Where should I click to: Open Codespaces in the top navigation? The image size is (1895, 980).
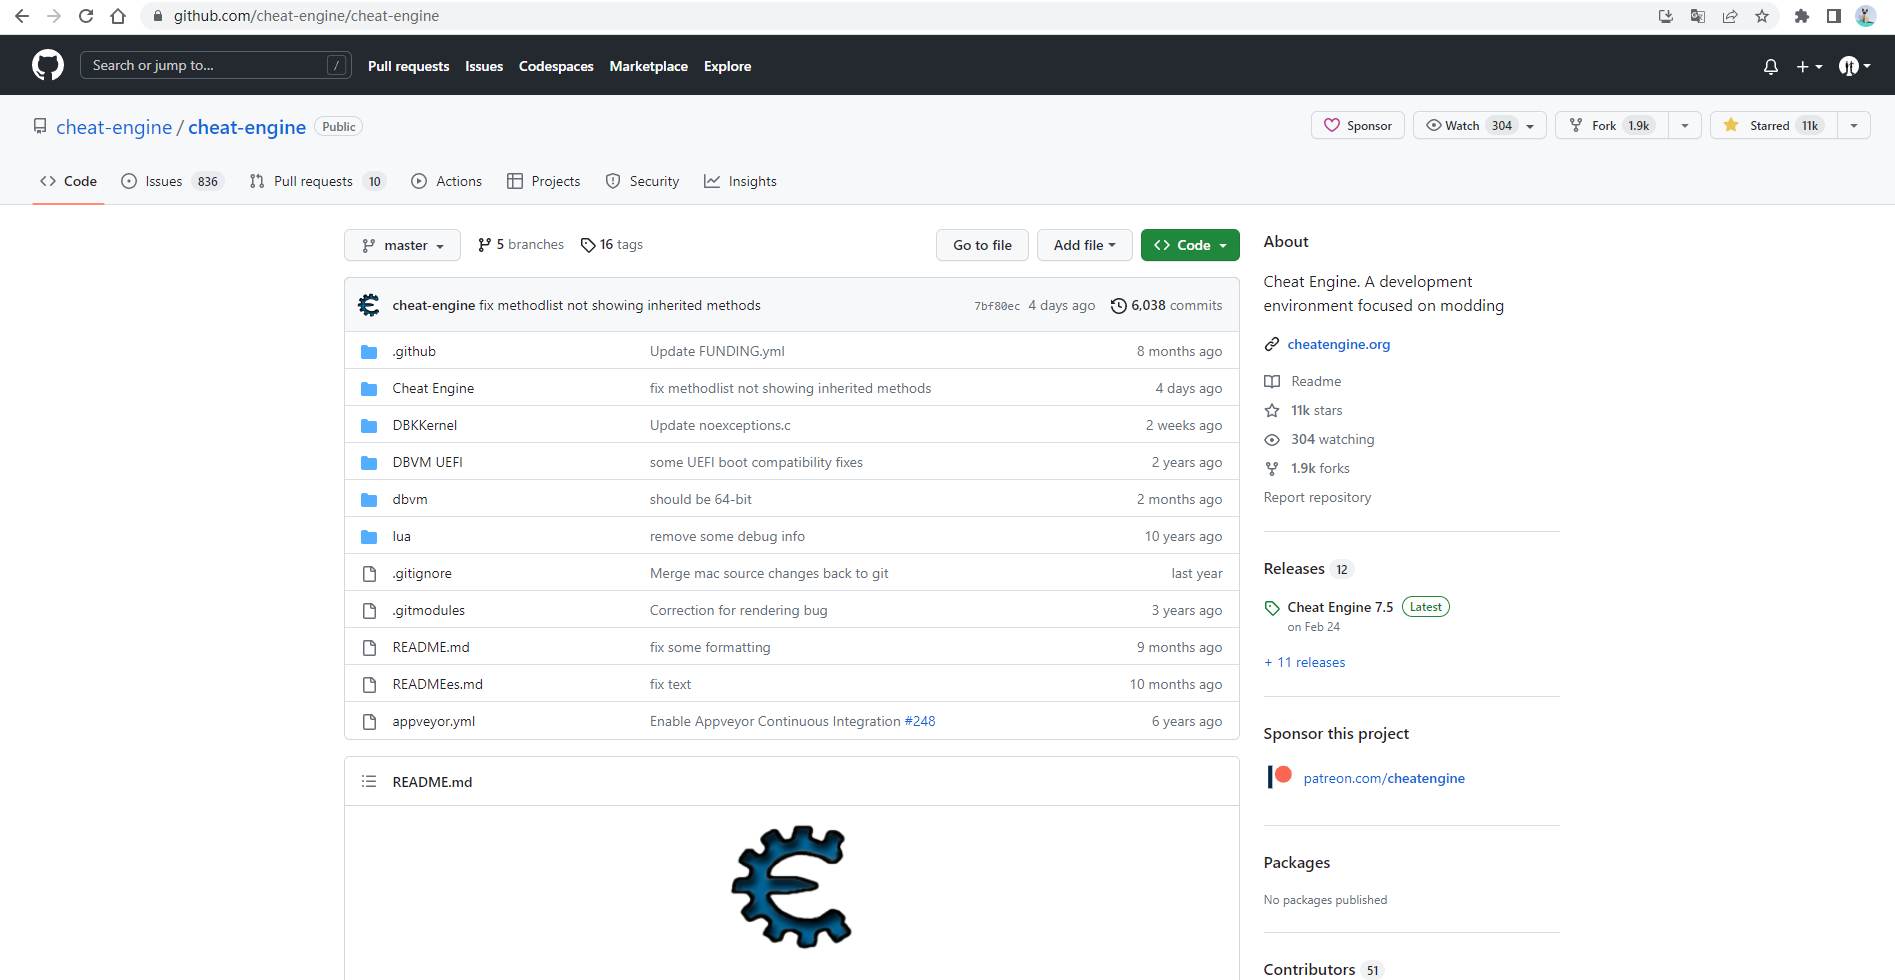pos(556,67)
